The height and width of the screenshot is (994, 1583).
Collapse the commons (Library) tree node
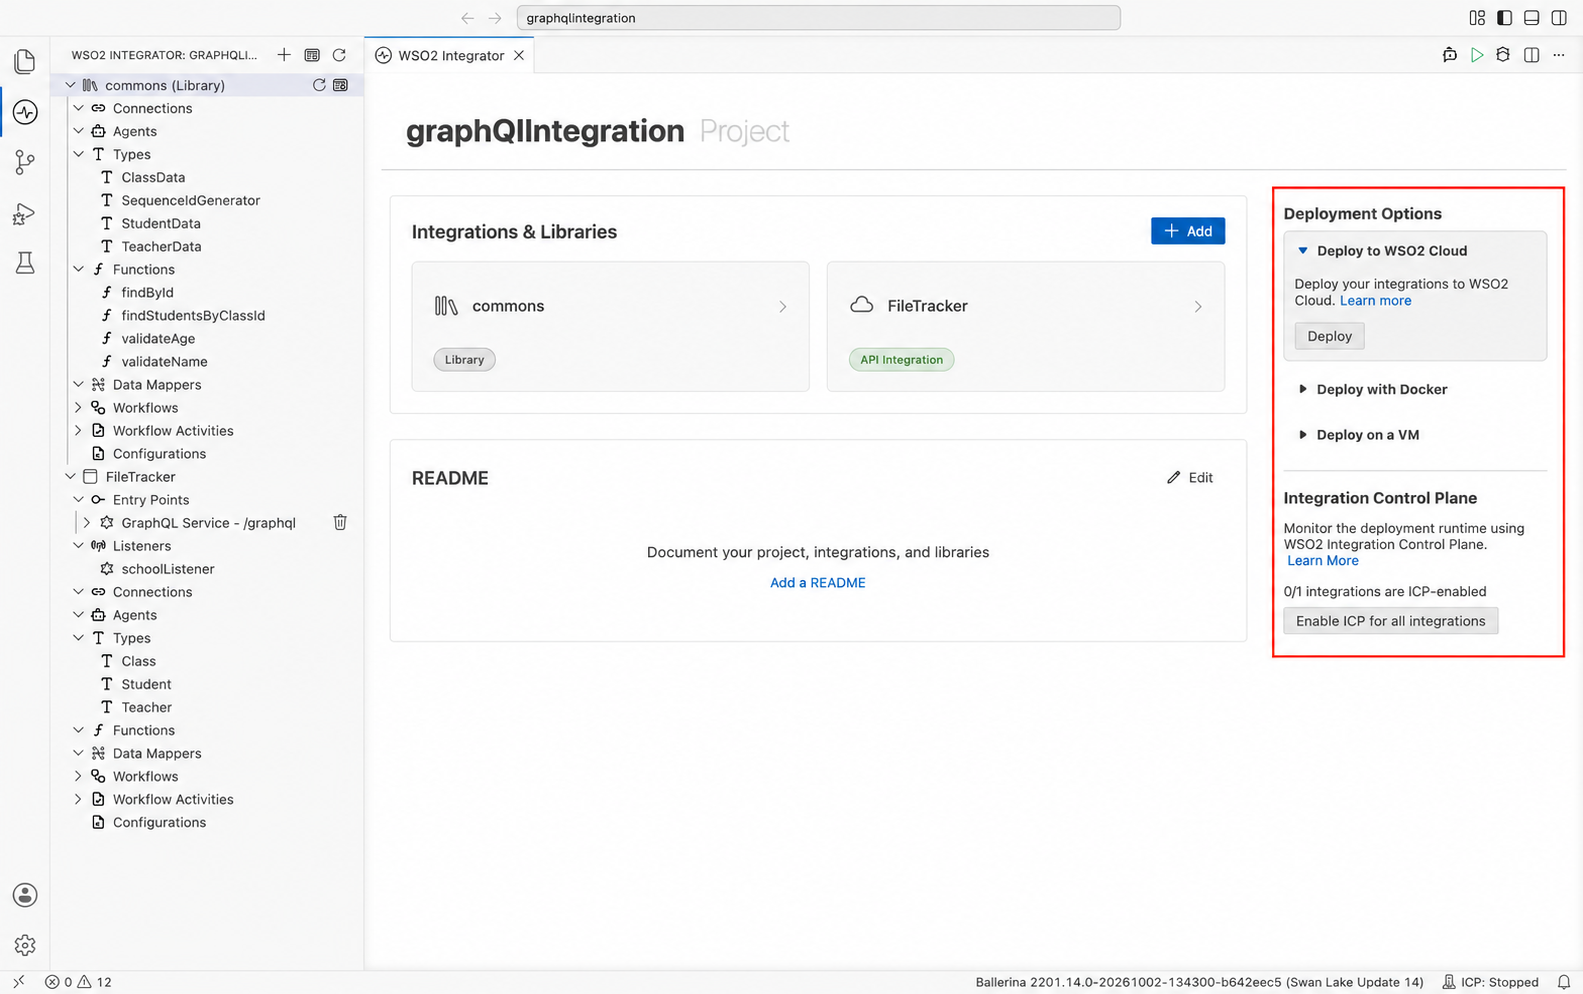coord(70,85)
